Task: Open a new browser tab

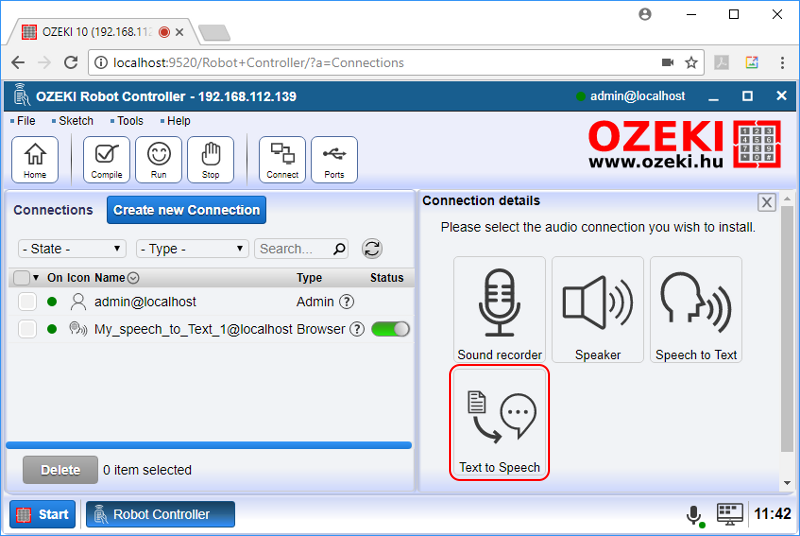Action: coord(214,33)
